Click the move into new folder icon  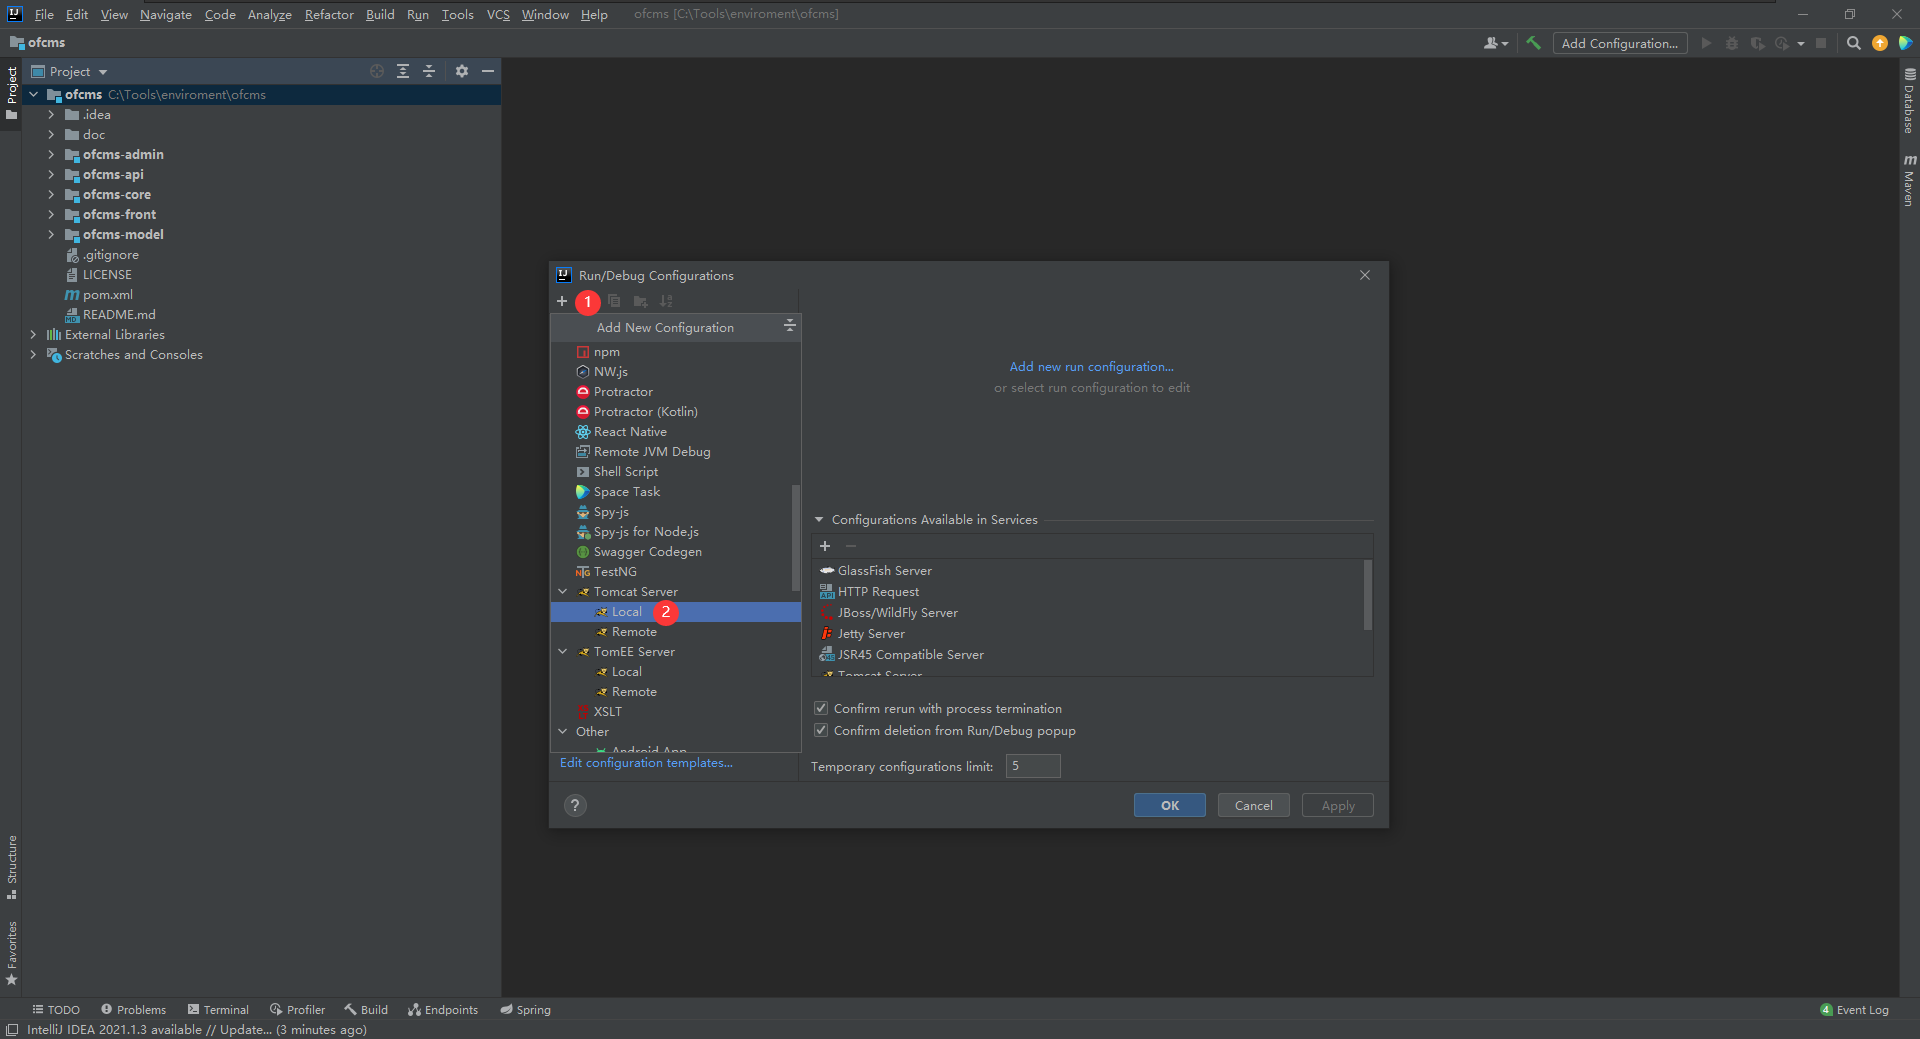pos(640,301)
